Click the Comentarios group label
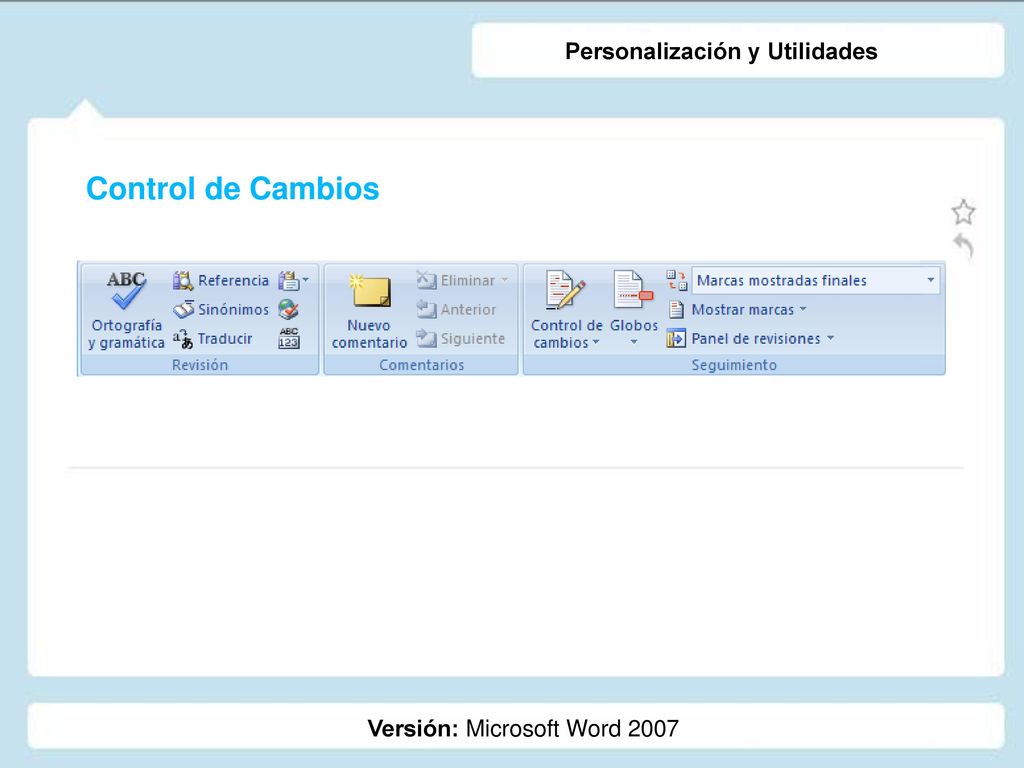 [422, 365]
